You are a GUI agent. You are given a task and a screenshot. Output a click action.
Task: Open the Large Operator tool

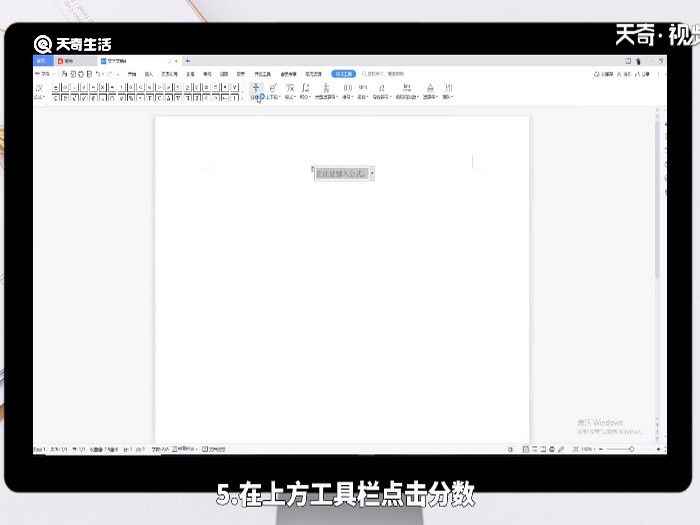(326, 91)
